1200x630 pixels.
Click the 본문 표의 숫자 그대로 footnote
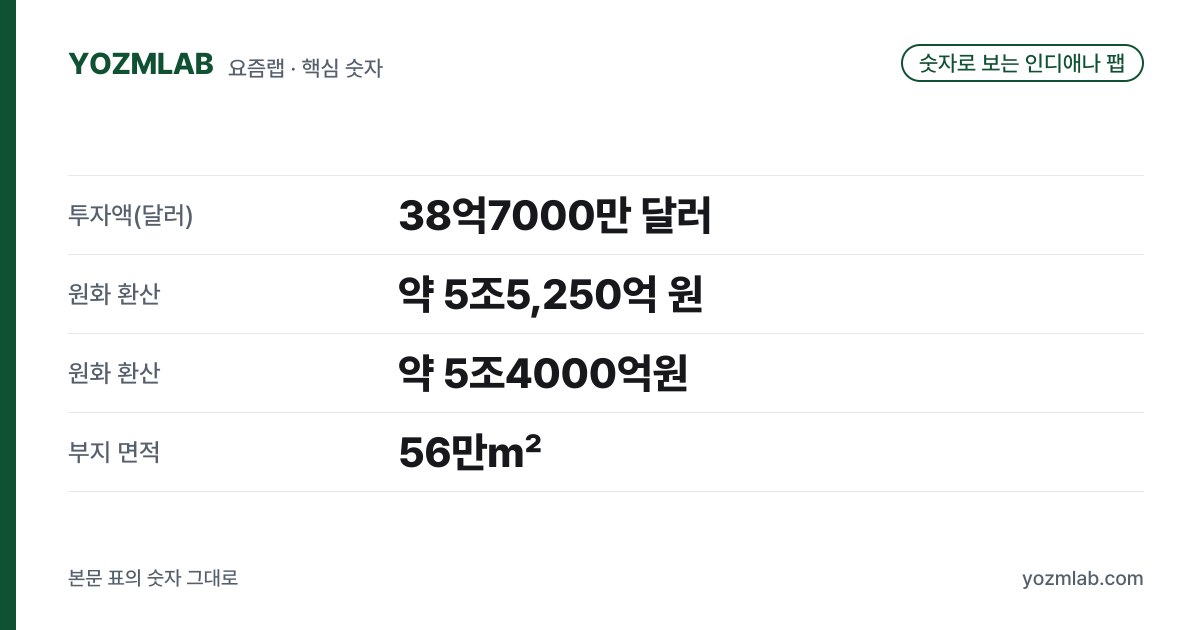tap(153, 578)
